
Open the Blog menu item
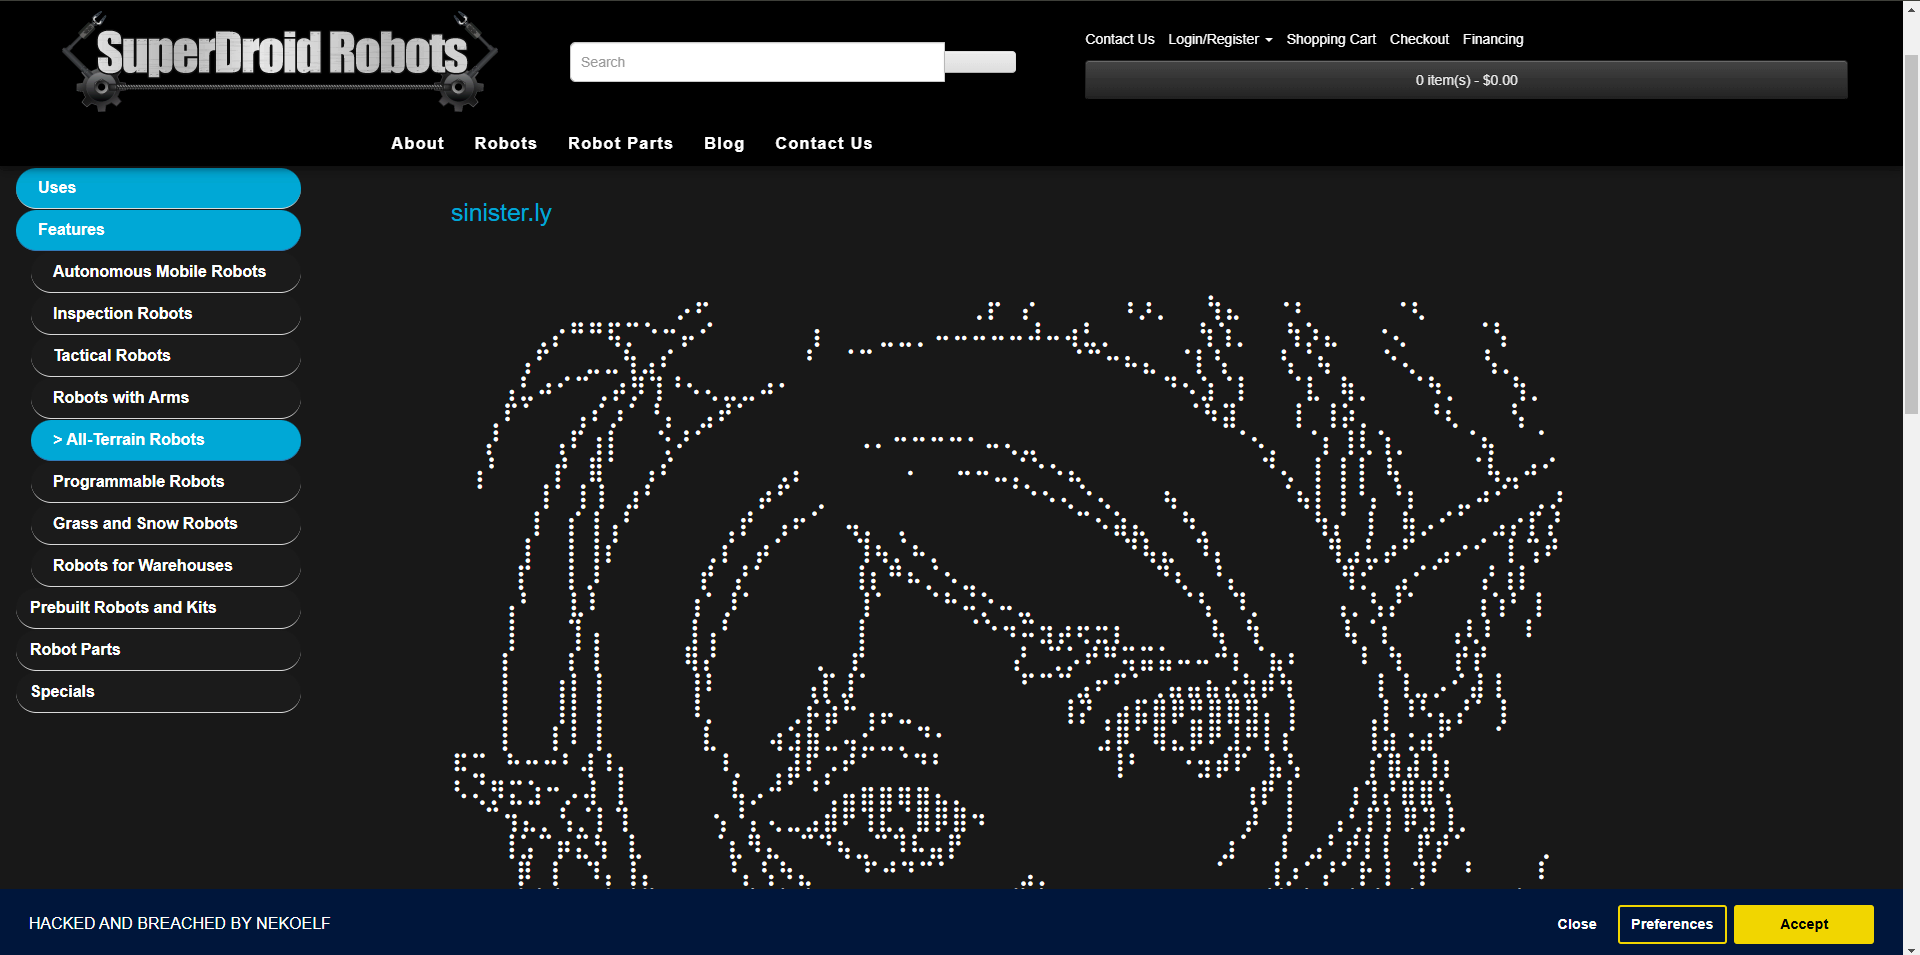click(724, 143)
